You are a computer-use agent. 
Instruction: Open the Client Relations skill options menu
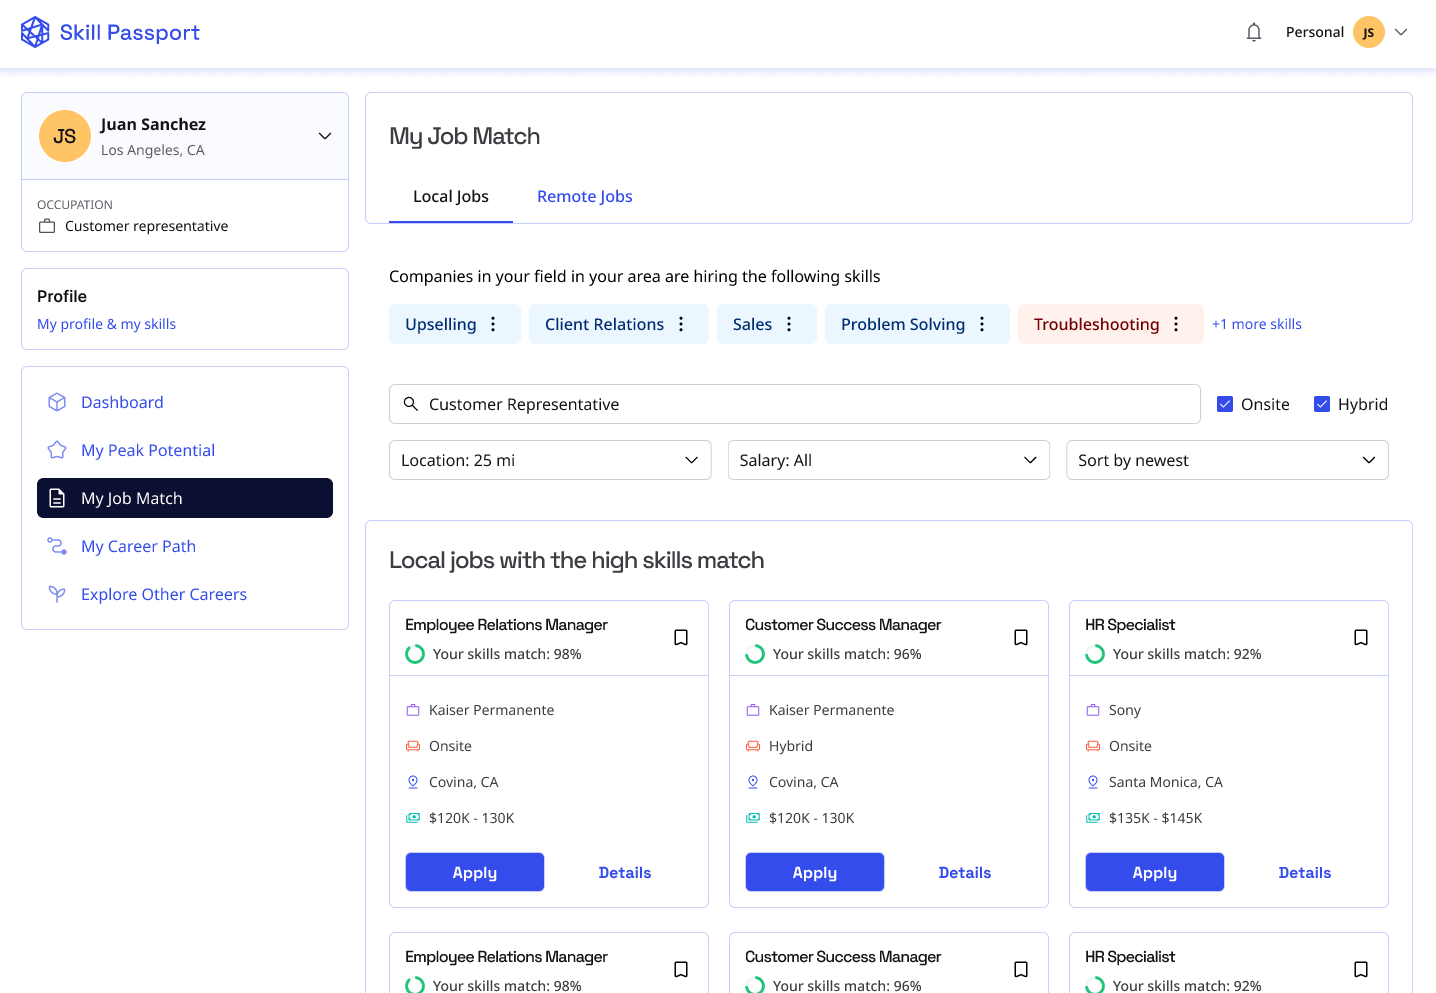681,324
